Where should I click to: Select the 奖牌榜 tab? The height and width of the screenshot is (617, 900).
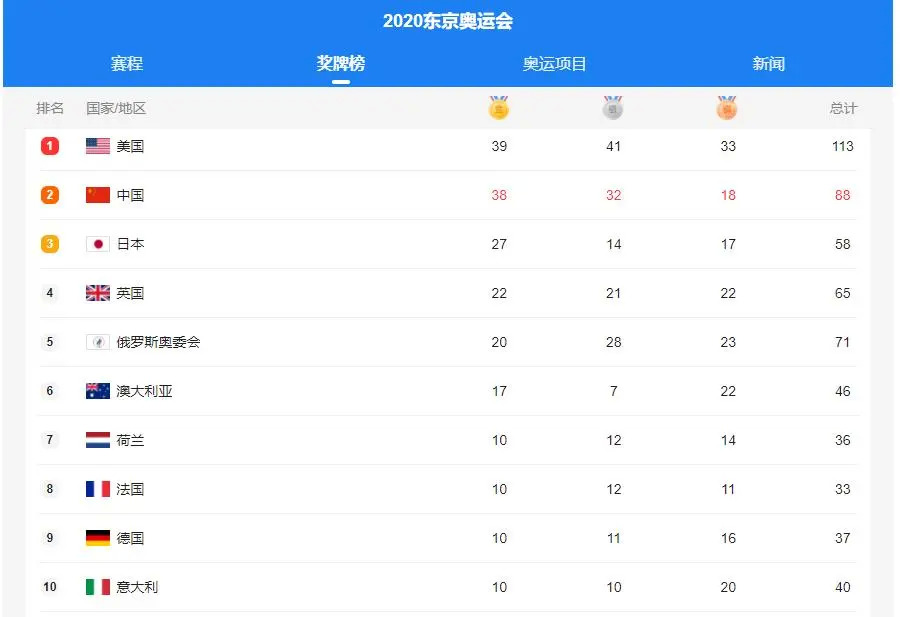[x=341, y=64]
